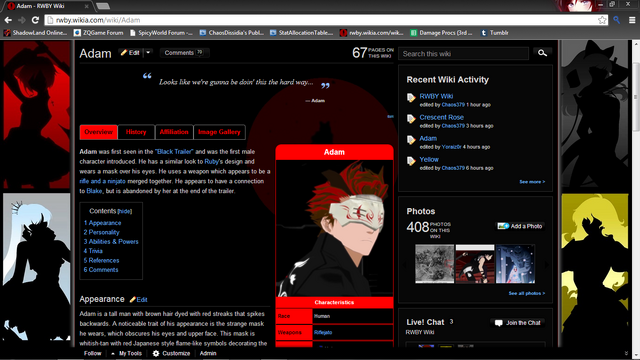Go back using browser back arrow
Viewport: 640px width, 360px height.
click(8, 20)
